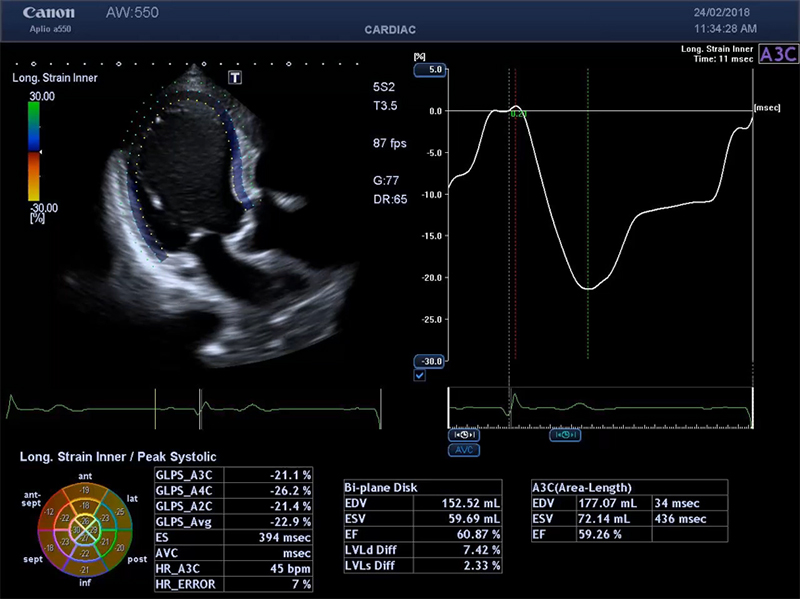
Task: Click the T marker on the ultrasound image
Action: 235,77
